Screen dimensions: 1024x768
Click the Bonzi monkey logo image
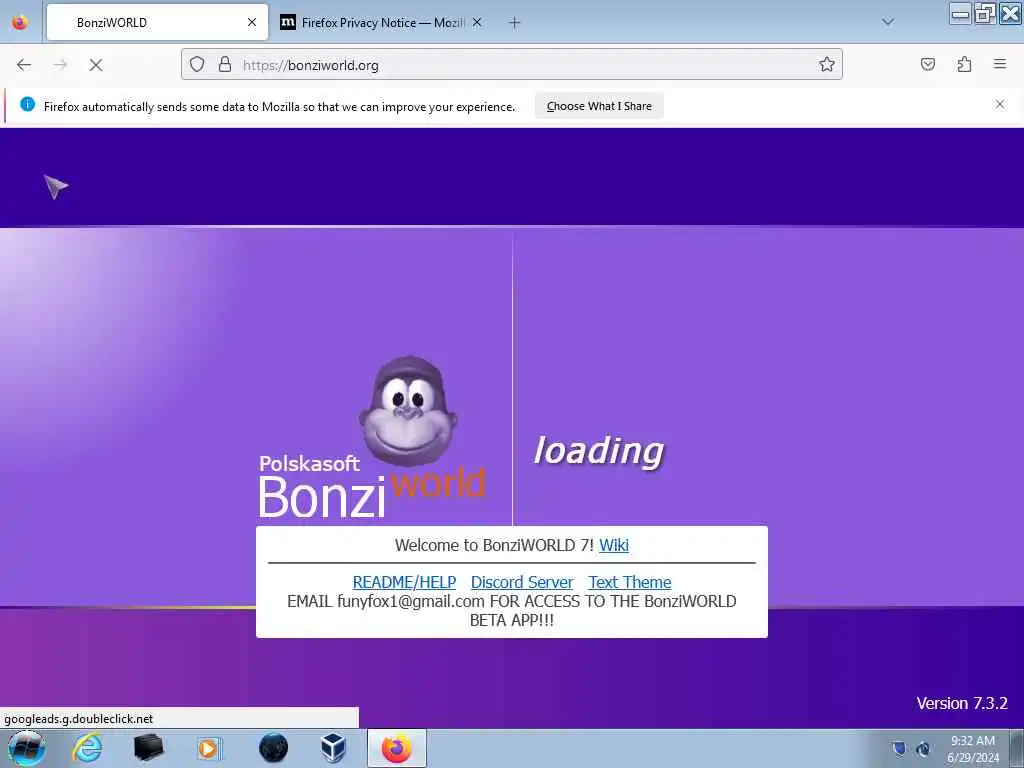pos(408,410)
